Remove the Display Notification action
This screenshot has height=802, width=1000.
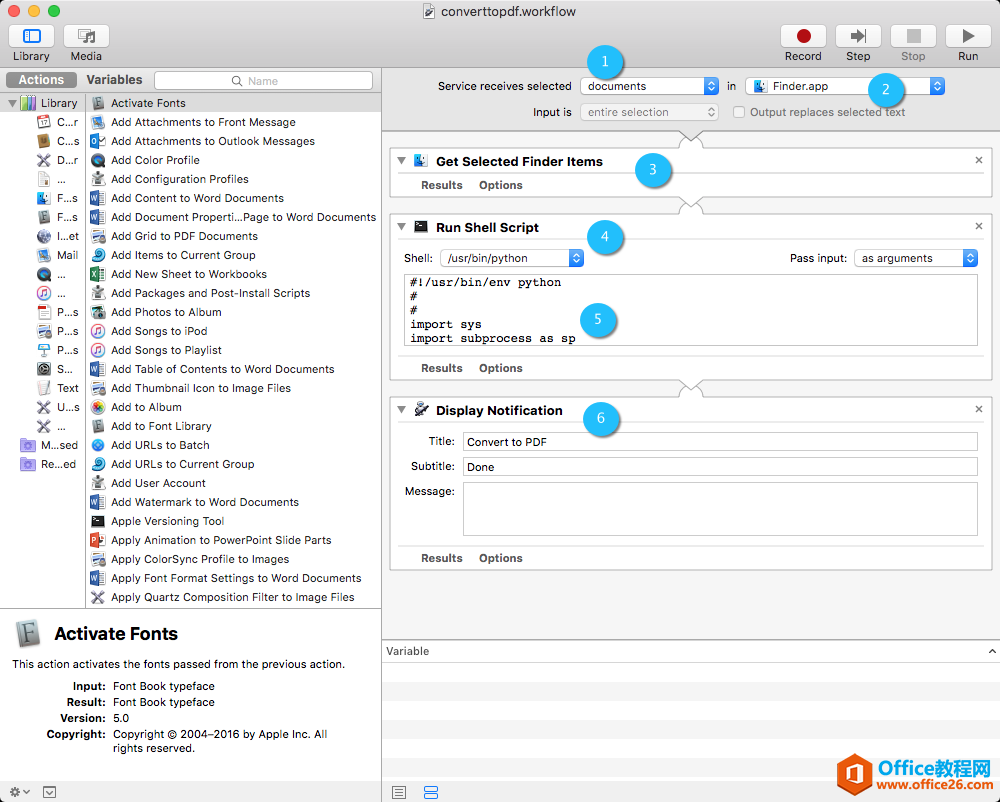979,409
